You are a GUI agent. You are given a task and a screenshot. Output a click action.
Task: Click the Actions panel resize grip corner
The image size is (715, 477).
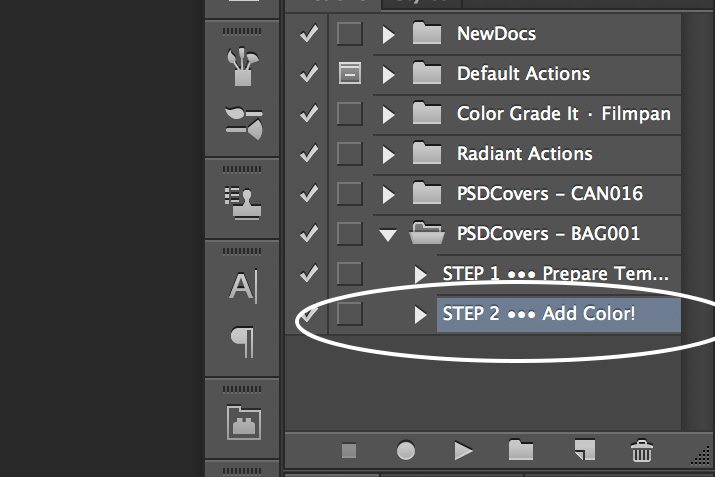(701, 455)
